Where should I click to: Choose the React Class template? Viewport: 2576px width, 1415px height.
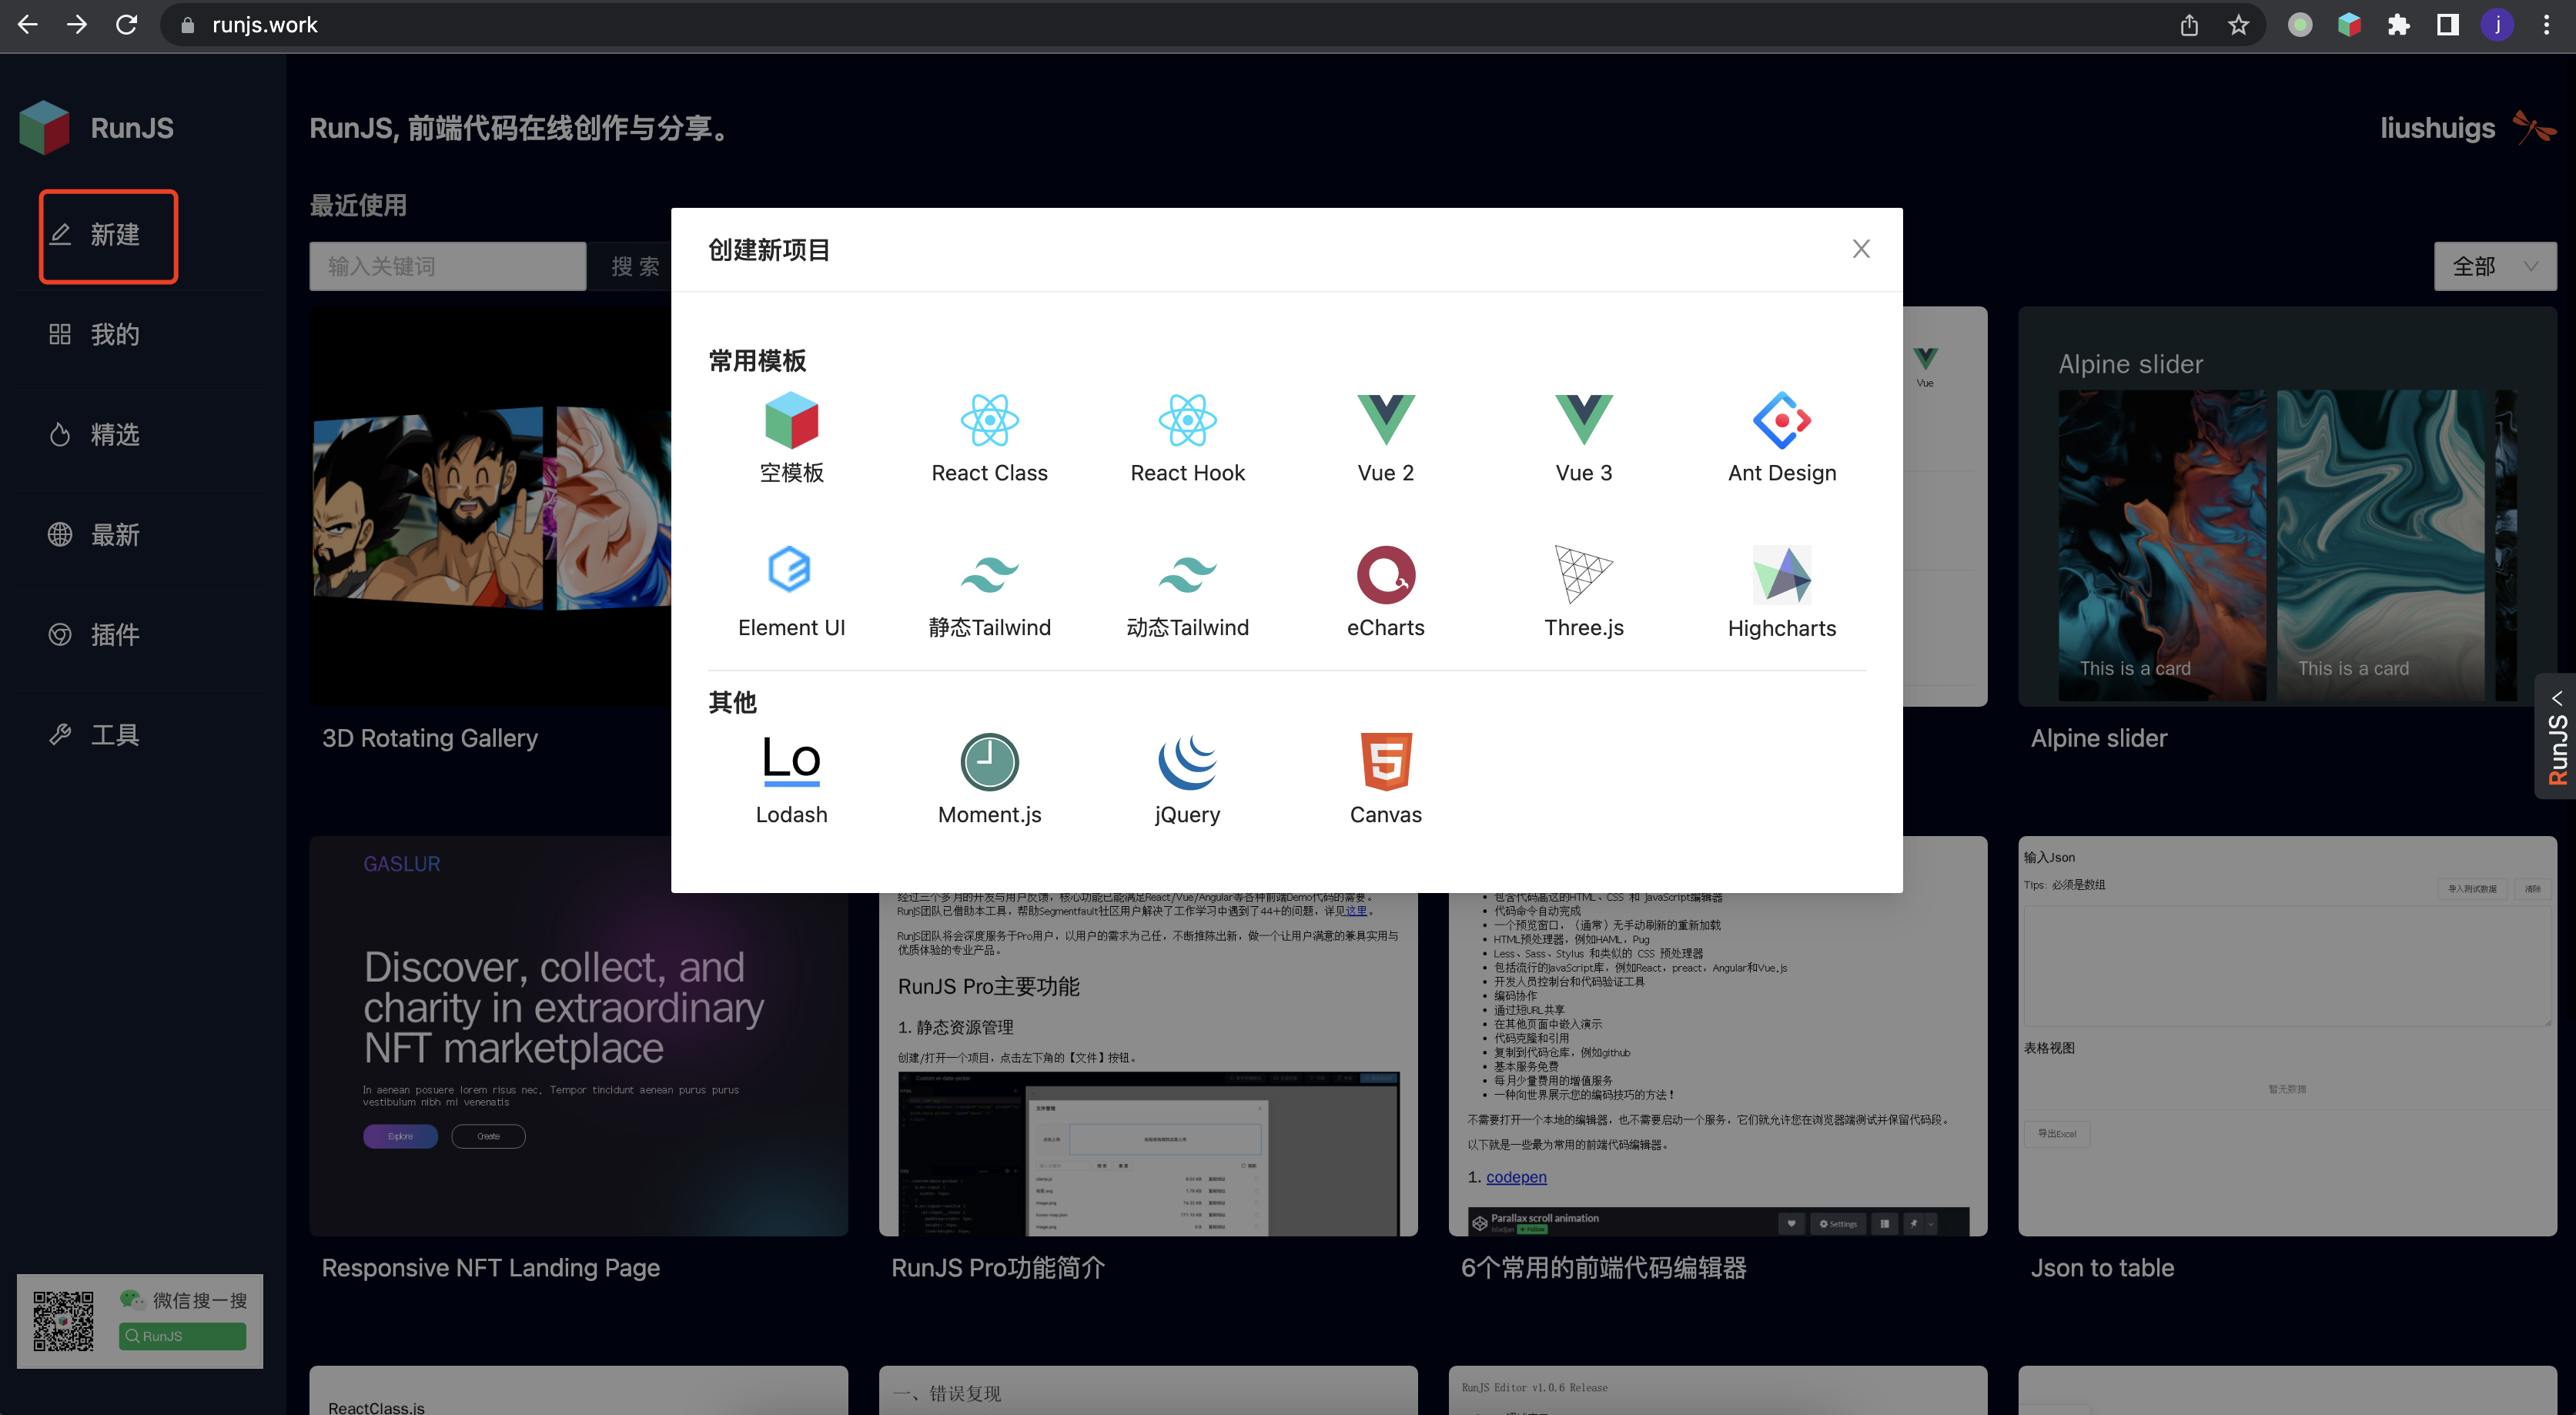[989, 438]
